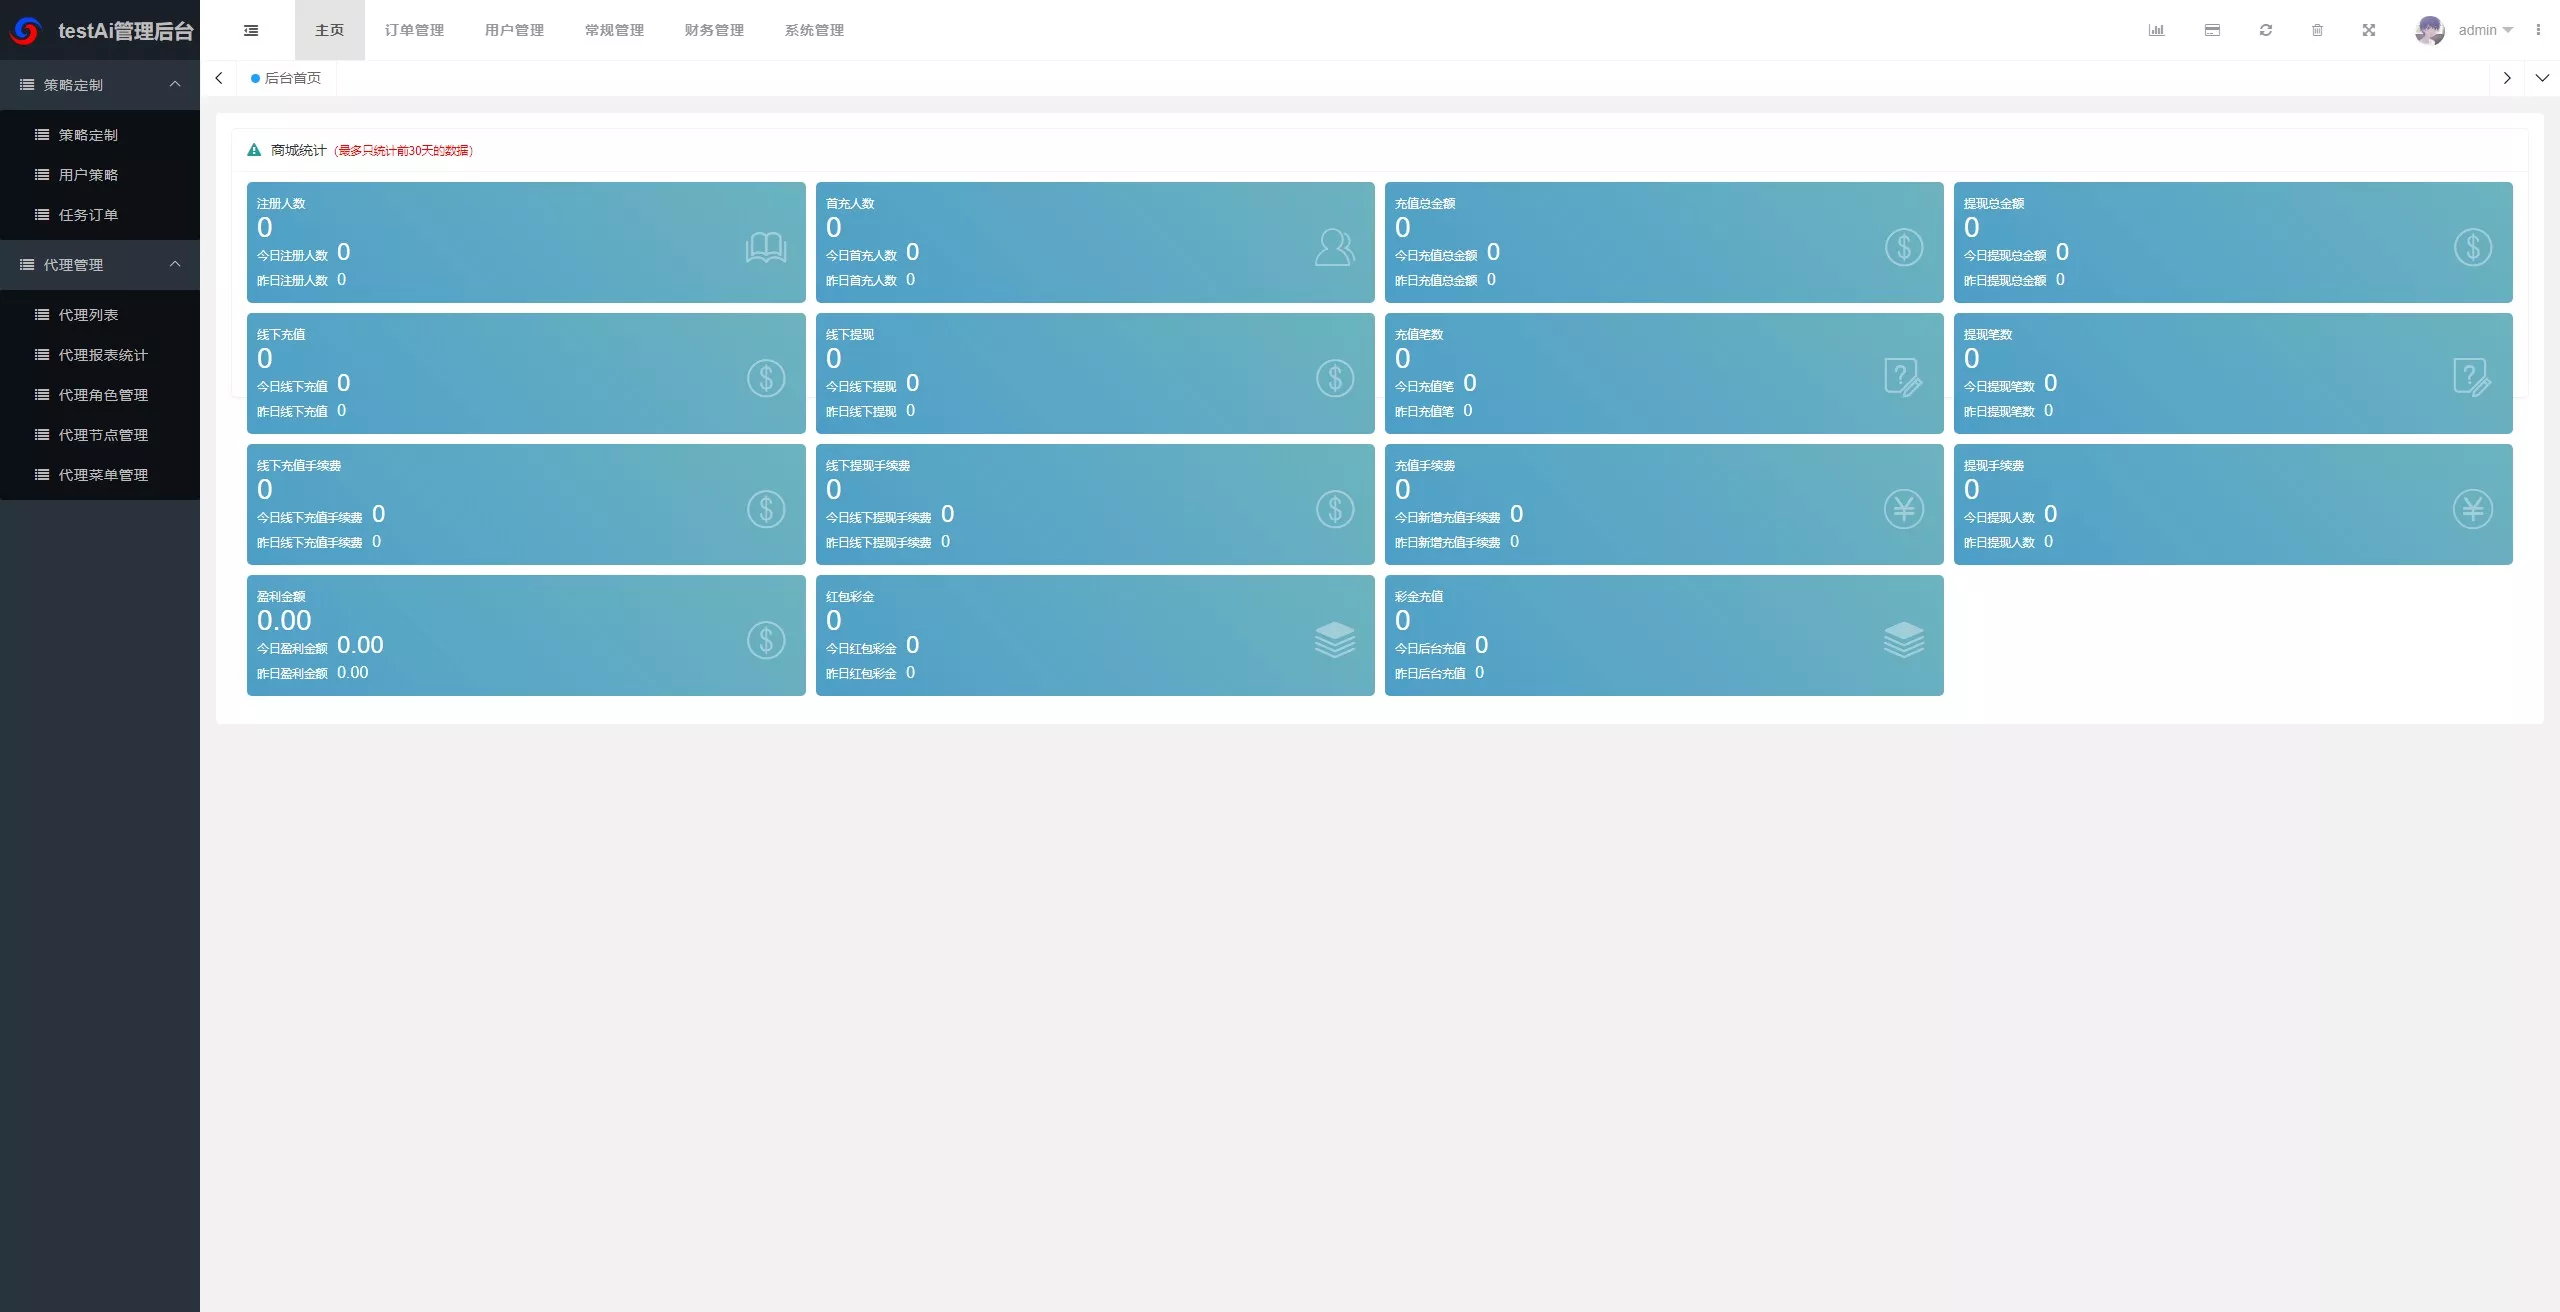Click the admin avatar picture

pos(2430,30)
